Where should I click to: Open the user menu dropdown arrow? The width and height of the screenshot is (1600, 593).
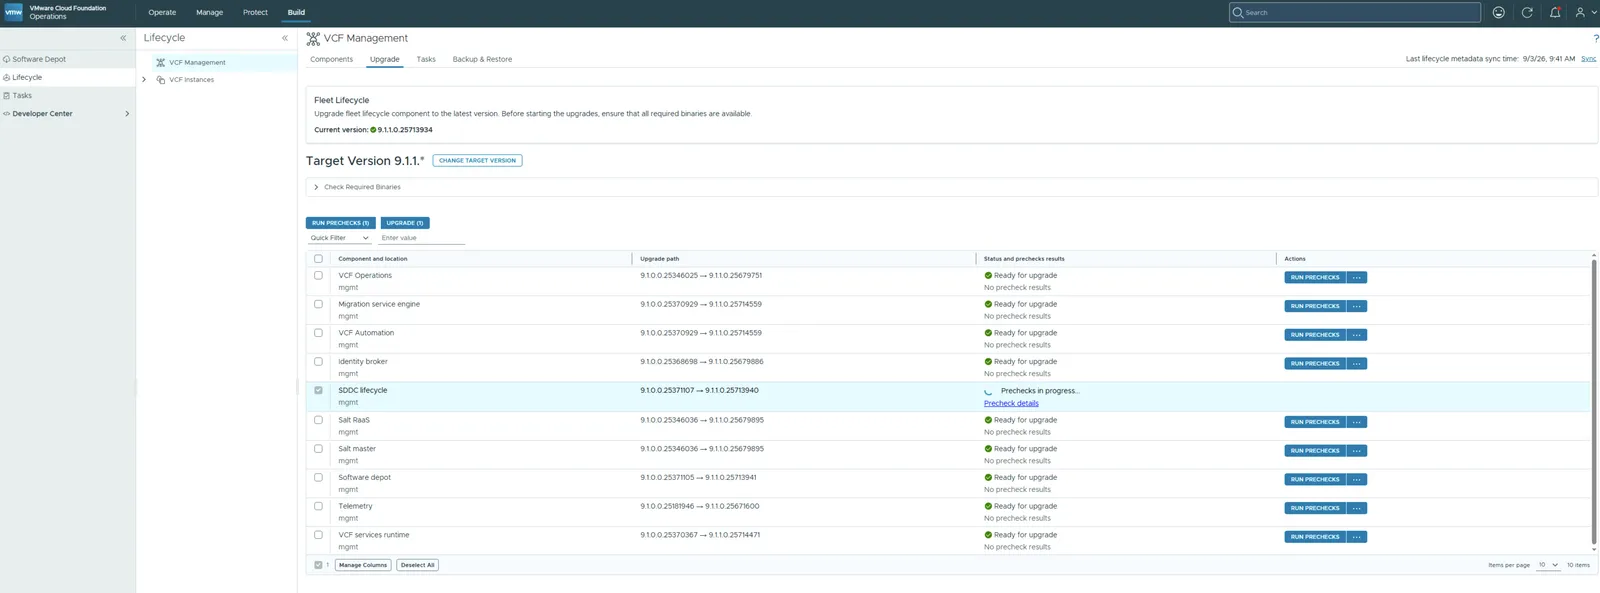click(1594, 12)
